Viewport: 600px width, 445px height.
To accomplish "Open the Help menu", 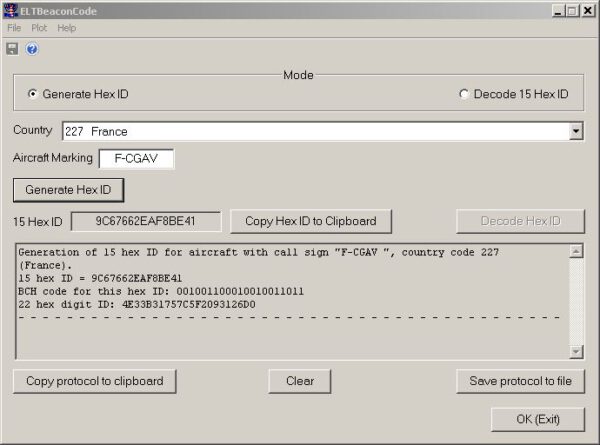I will click(66, 28).
